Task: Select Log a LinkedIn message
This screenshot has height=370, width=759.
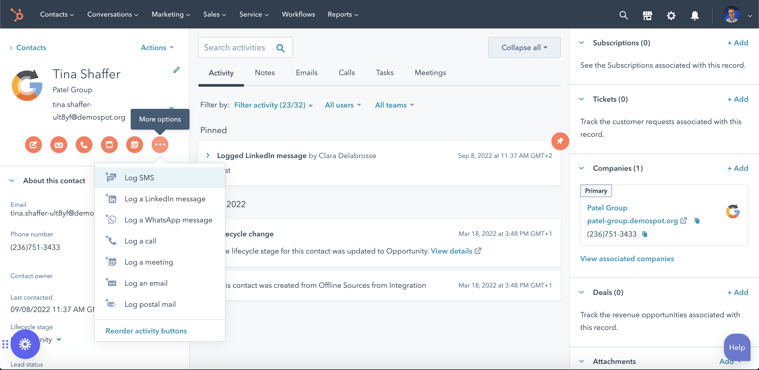Action: (160, 199)
